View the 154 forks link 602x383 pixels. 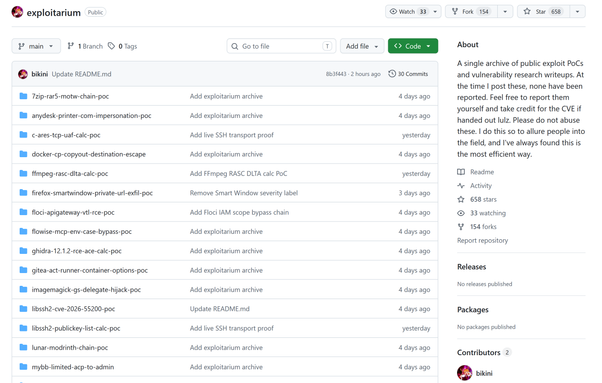[483, 227]
